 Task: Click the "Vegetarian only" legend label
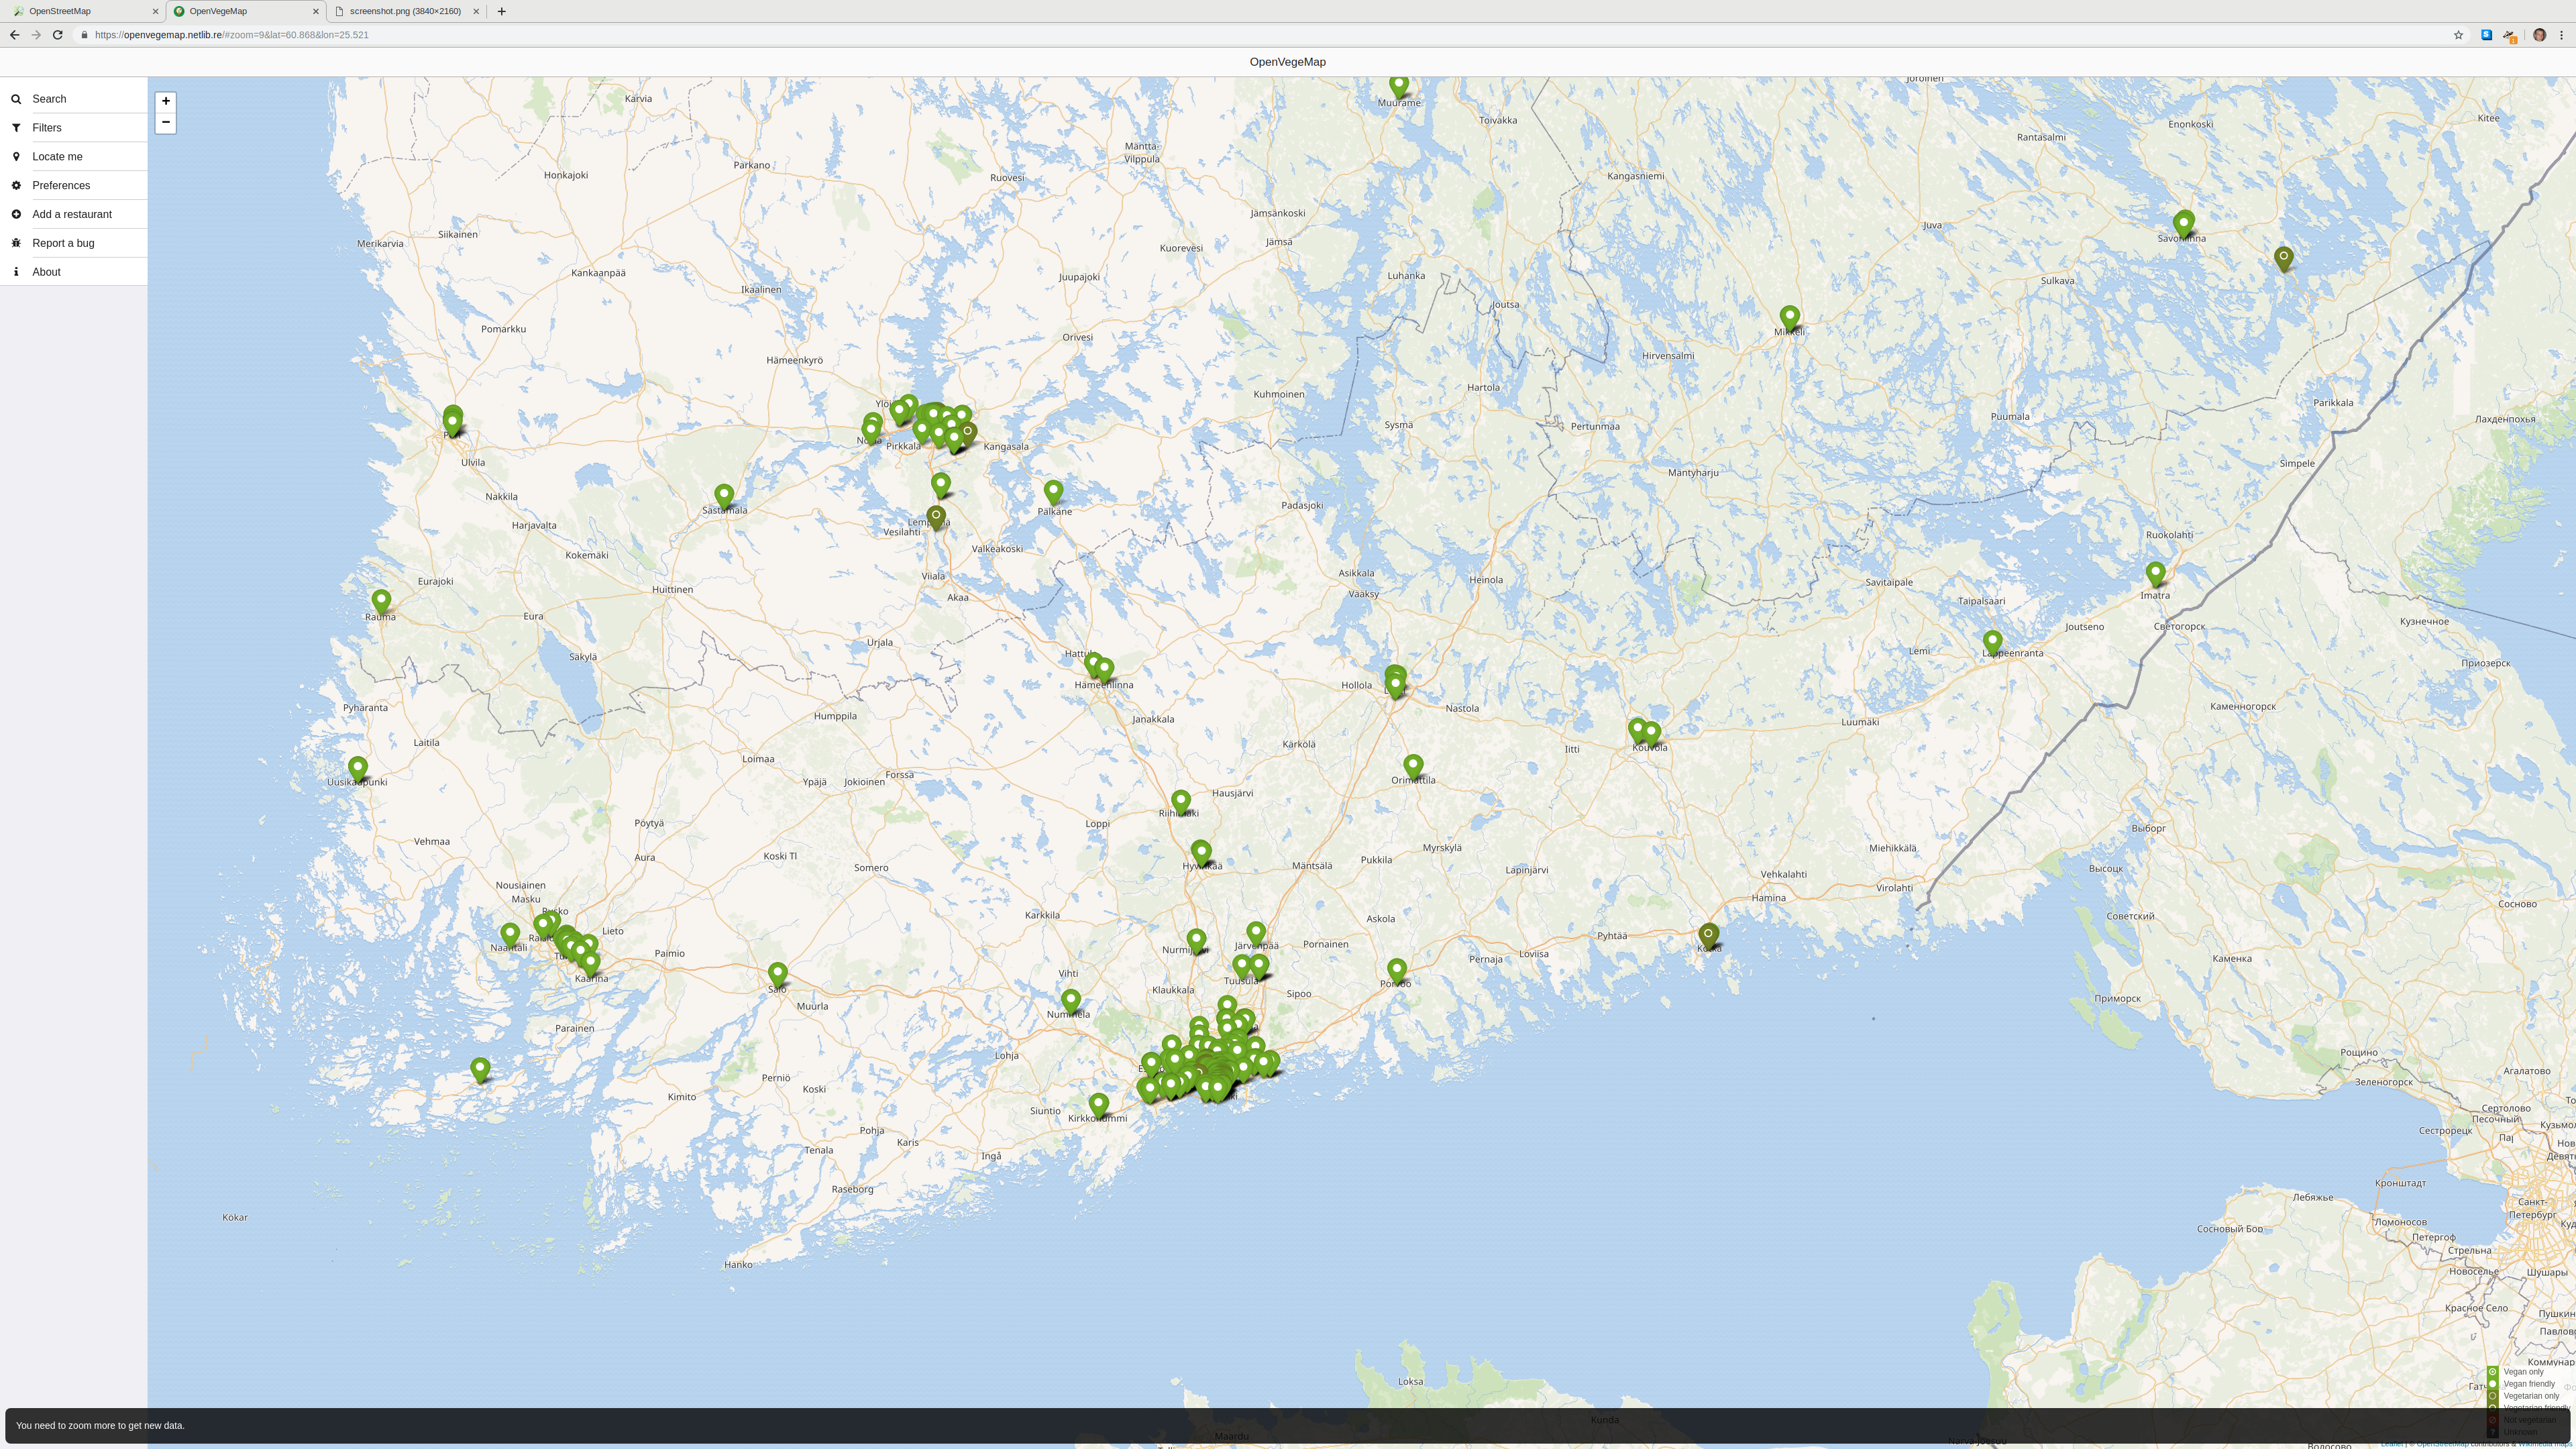coord(2531,1396)
